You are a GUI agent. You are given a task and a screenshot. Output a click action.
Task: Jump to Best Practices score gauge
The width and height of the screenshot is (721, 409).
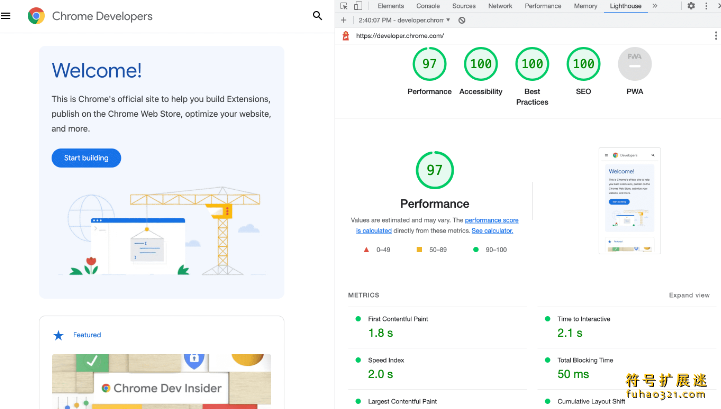(532, 64)
